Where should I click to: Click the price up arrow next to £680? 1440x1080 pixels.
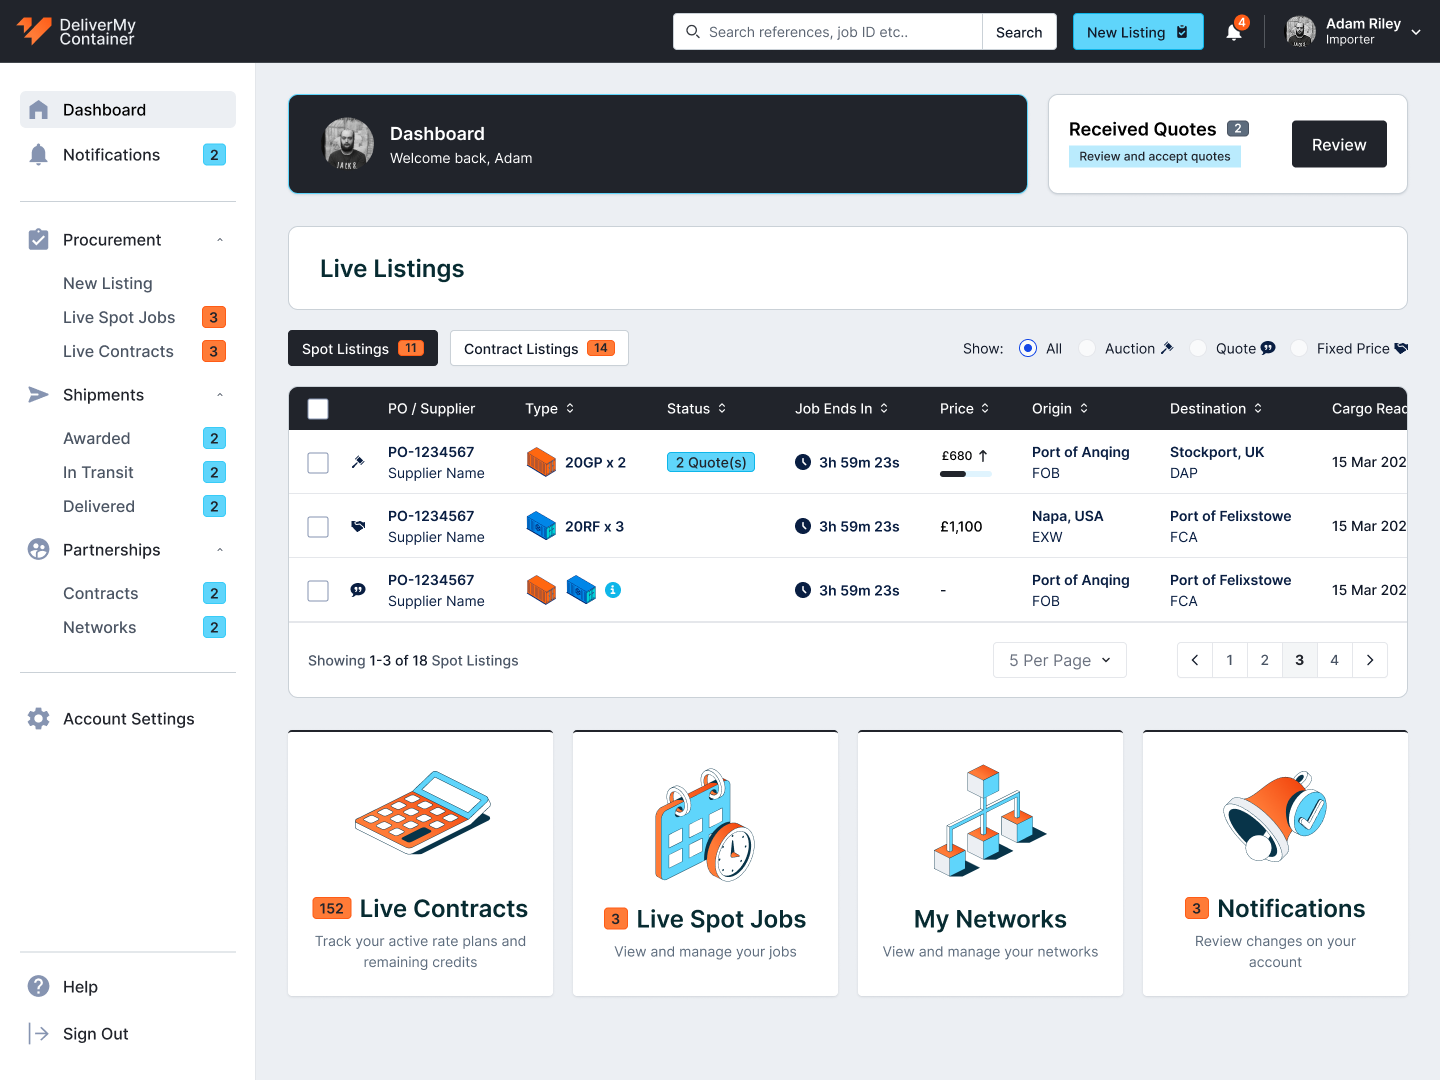(x=983, y=456)
